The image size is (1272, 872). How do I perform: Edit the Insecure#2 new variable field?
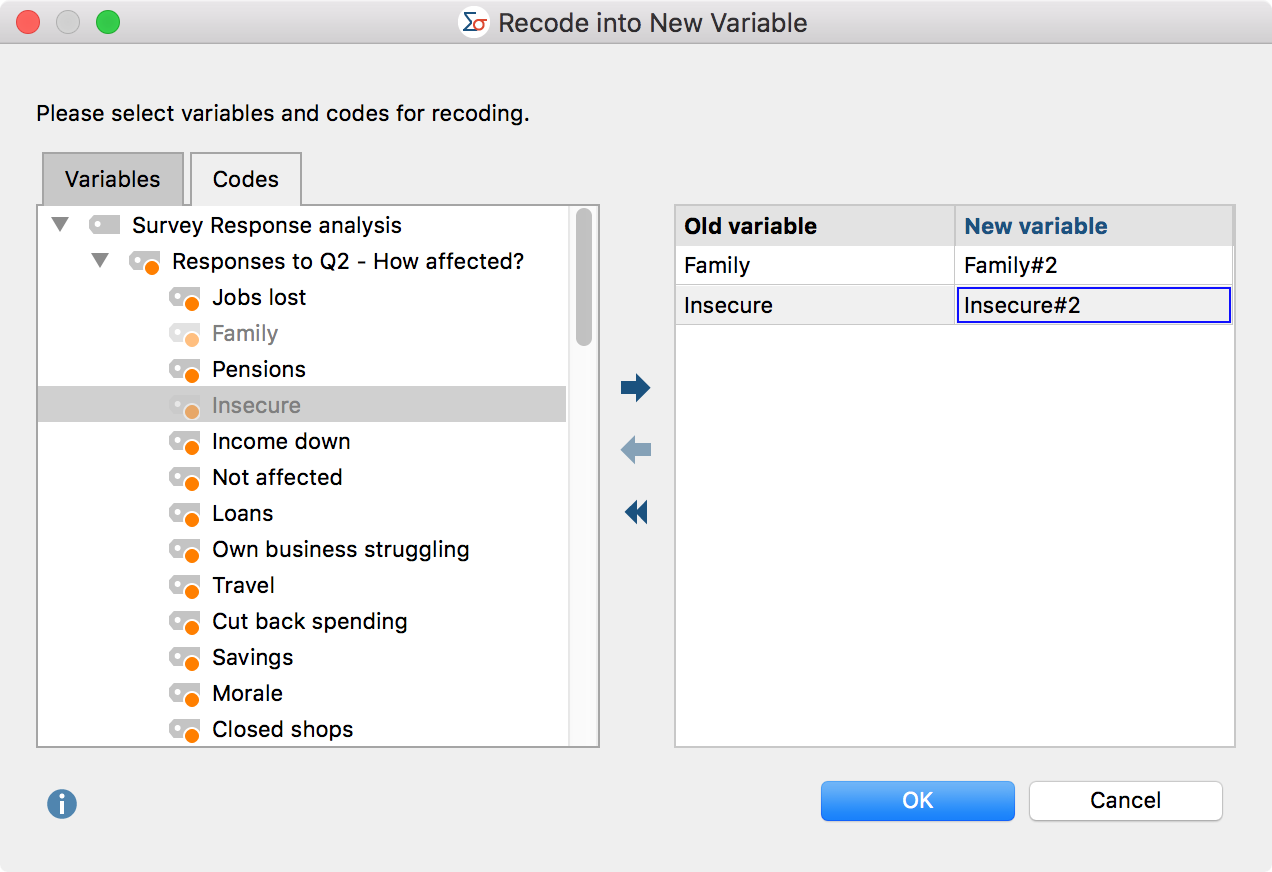tap(1093, 306)
